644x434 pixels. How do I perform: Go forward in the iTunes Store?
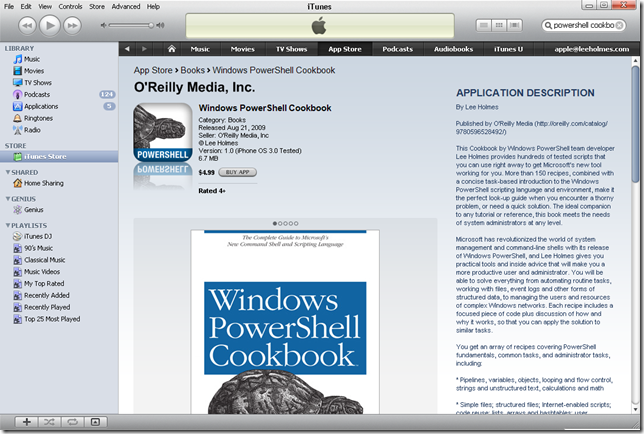[x=144, y=49]
